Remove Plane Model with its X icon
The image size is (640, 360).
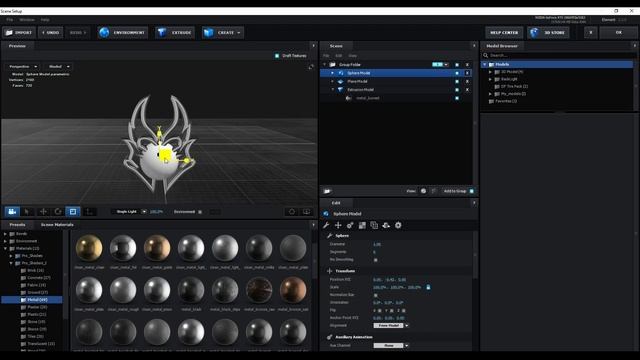[x=467, y=82]
